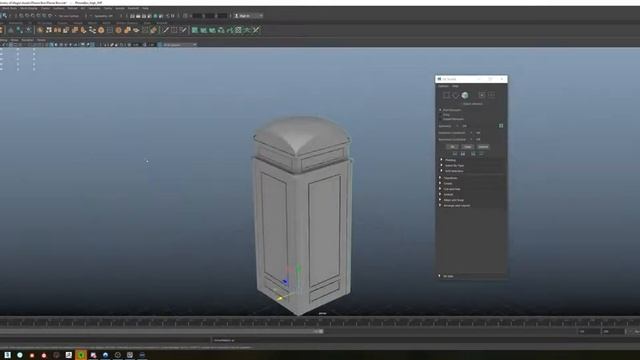
Task: Open the Deform menu
Action: coord(72,8)
